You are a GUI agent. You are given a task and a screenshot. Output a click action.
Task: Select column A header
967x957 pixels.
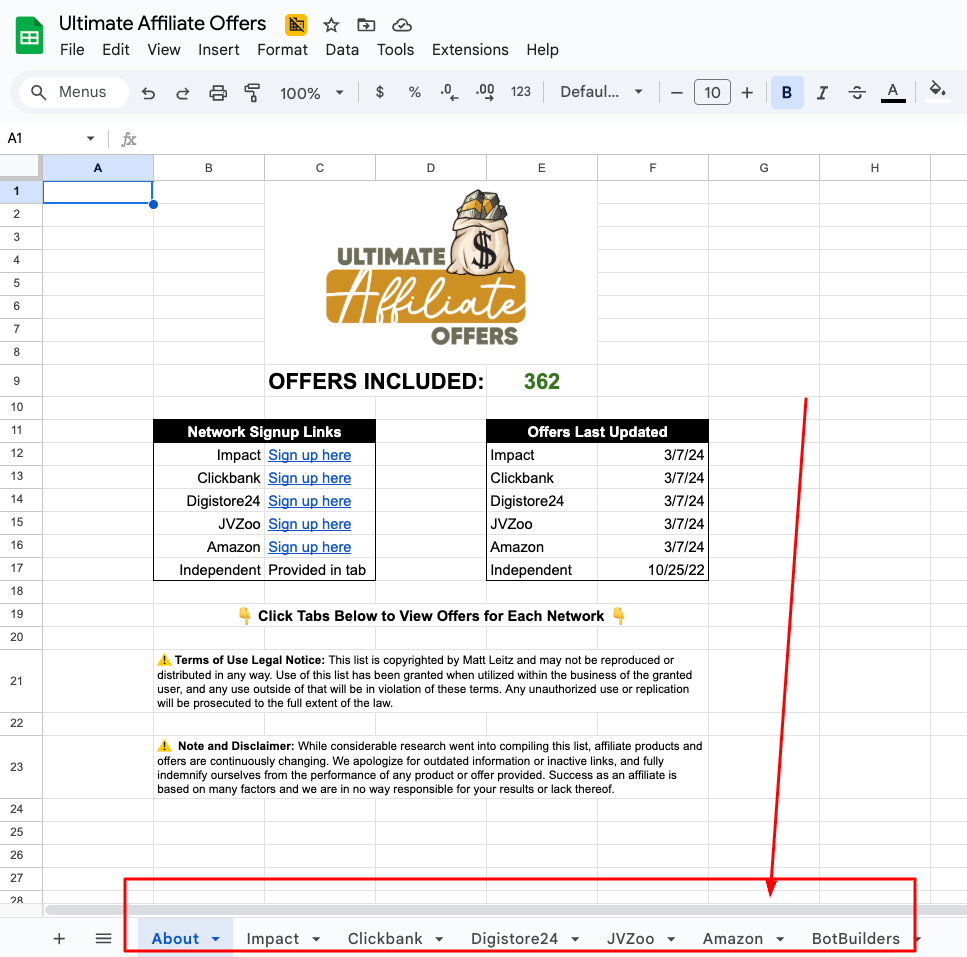97,168
